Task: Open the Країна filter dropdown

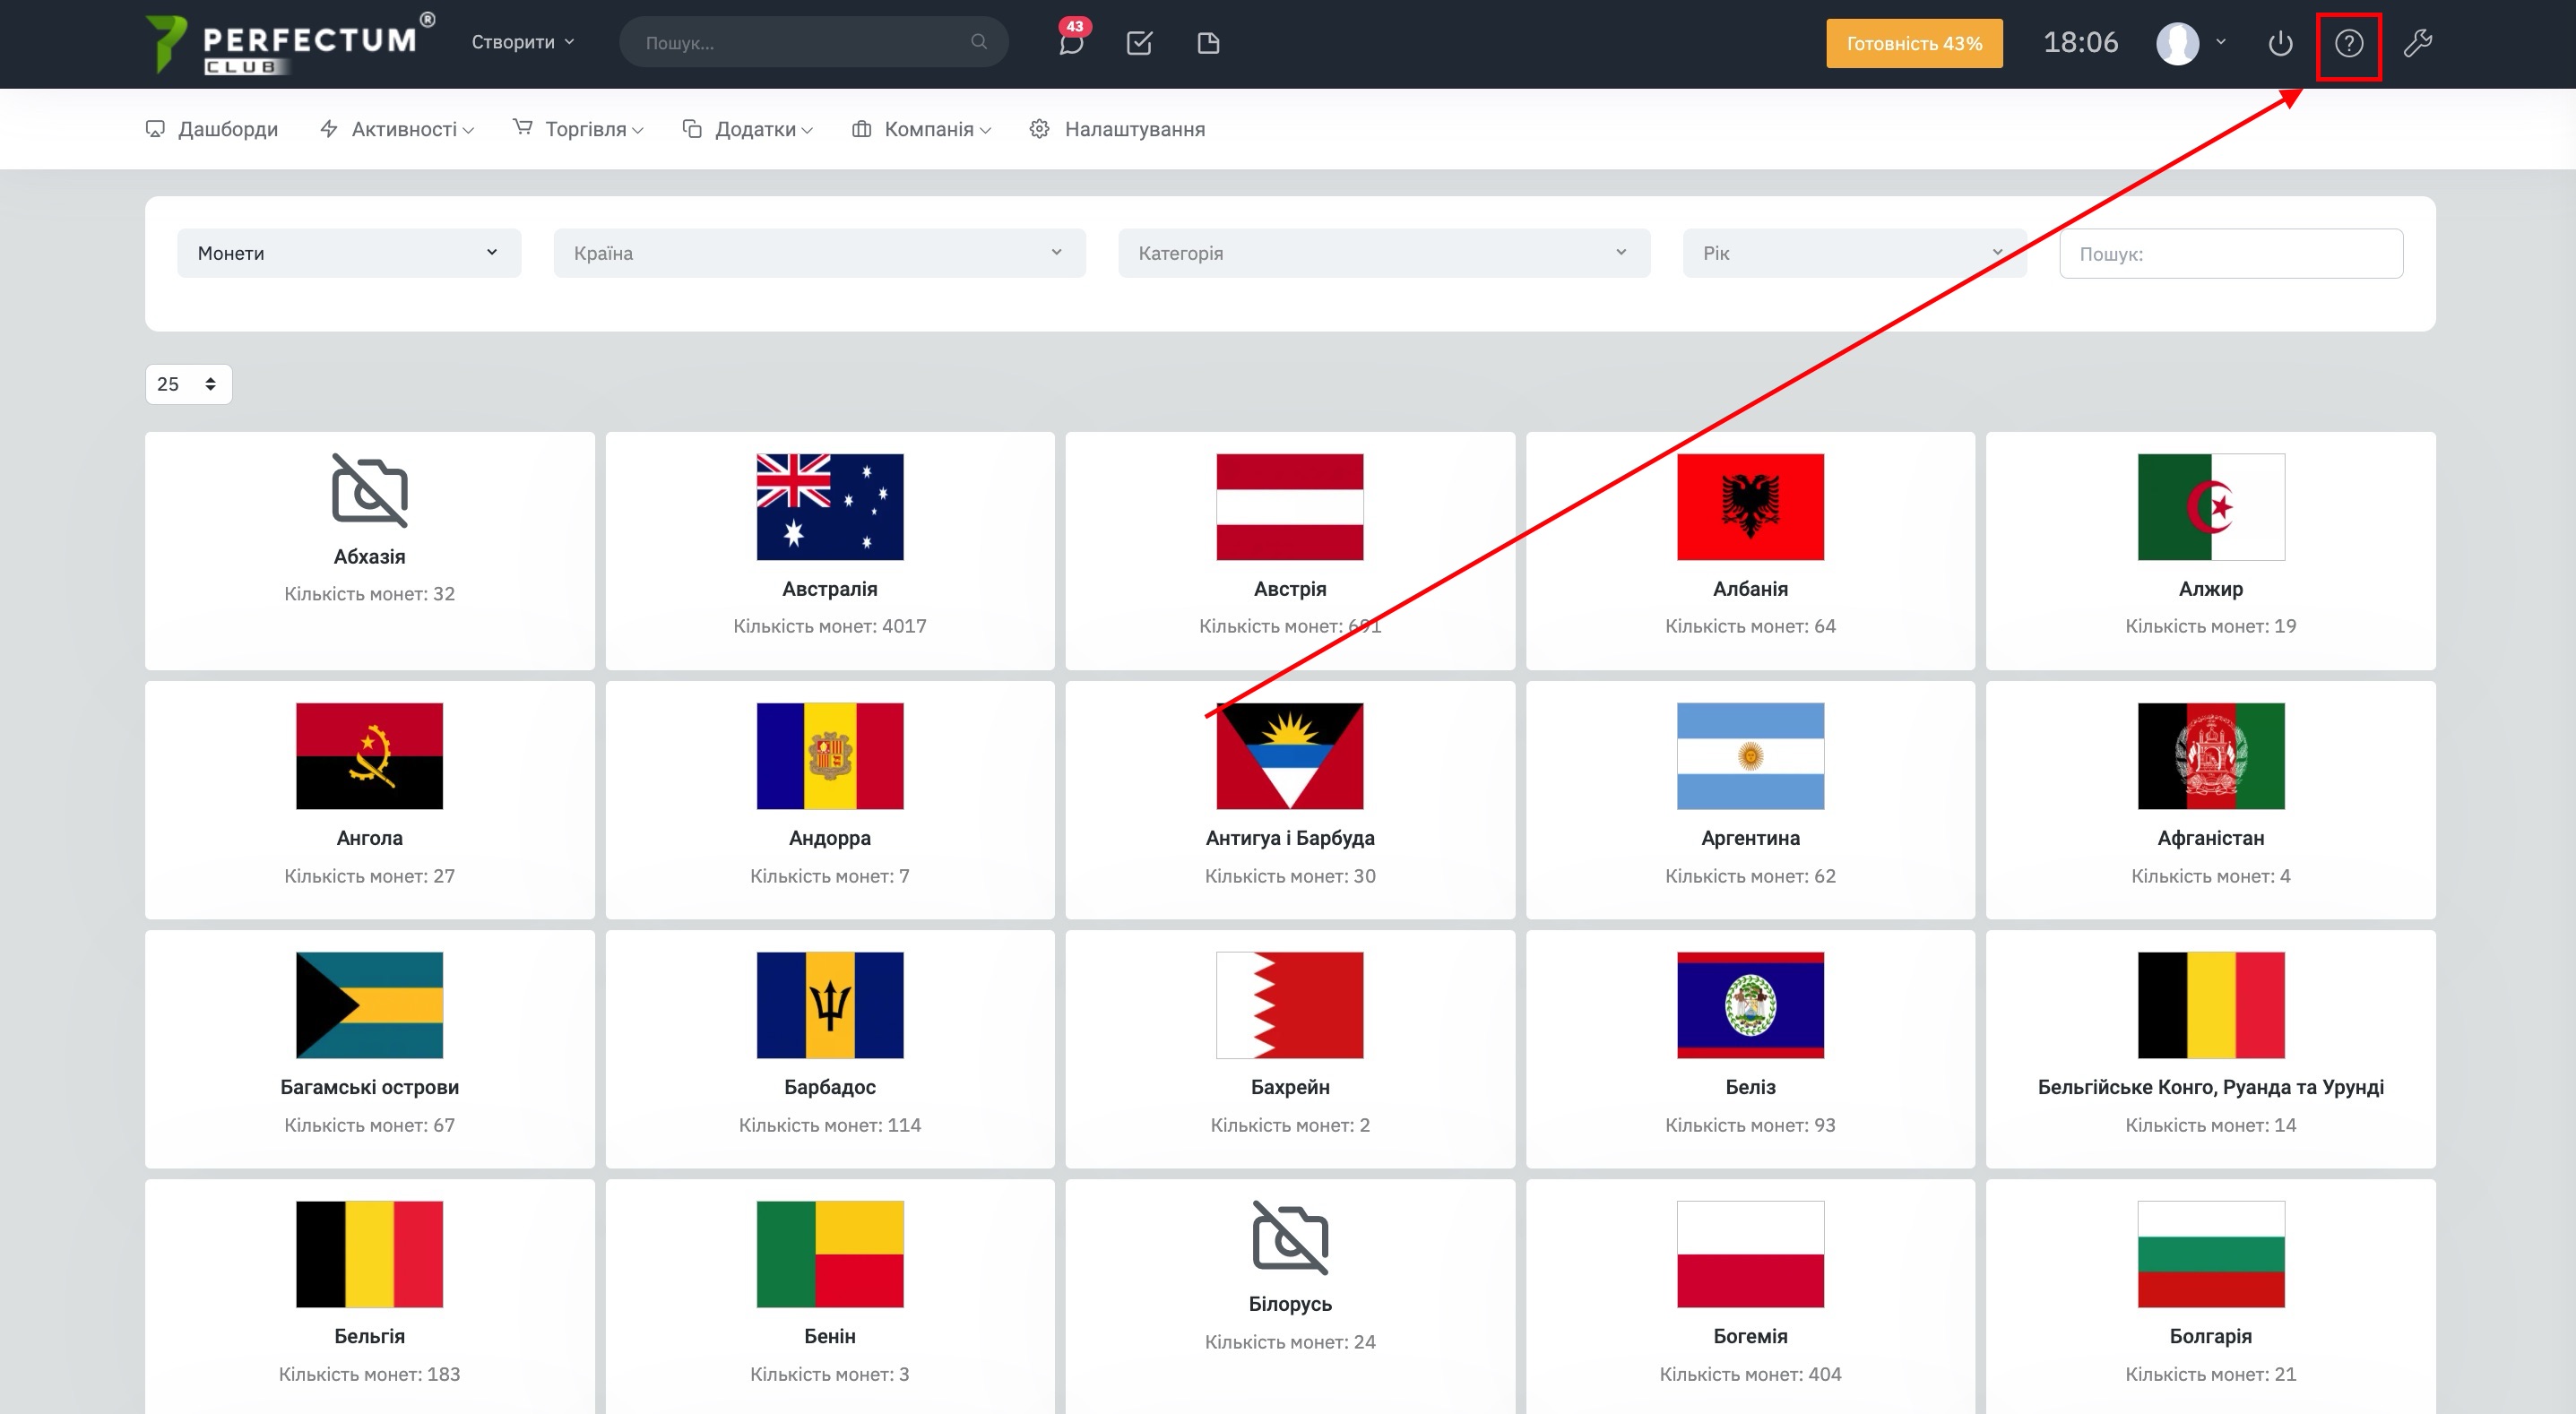Action: point(818,253)
